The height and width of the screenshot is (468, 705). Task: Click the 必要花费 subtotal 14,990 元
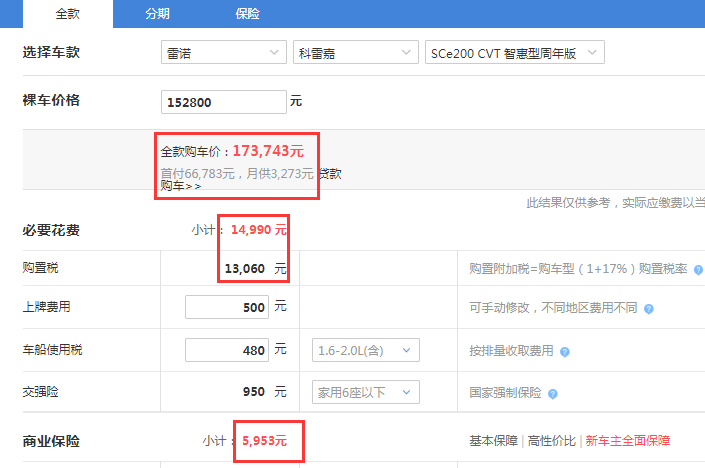[259, 230]
